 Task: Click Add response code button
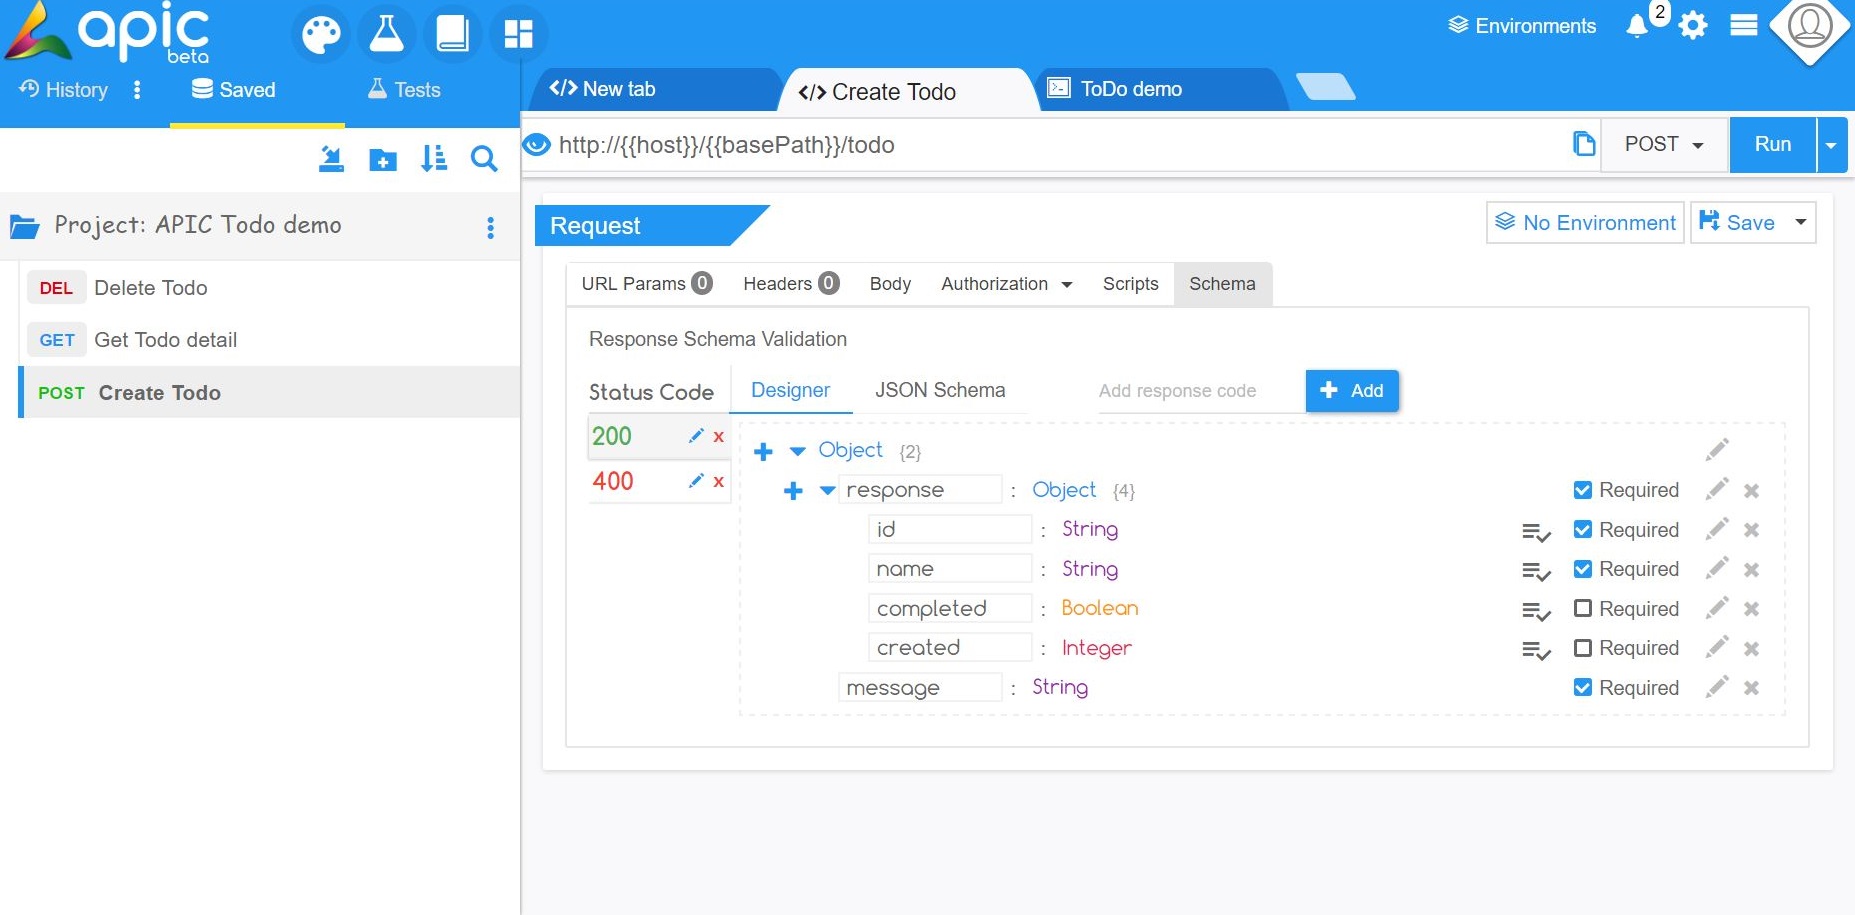[x=1352, y=391]
